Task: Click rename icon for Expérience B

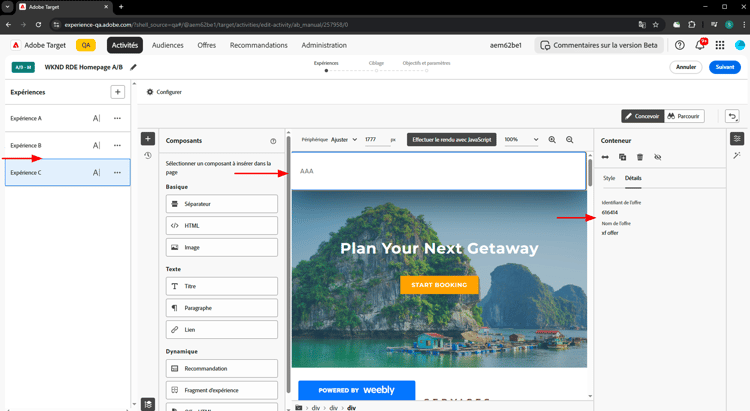Action: [x=97, y=145]
